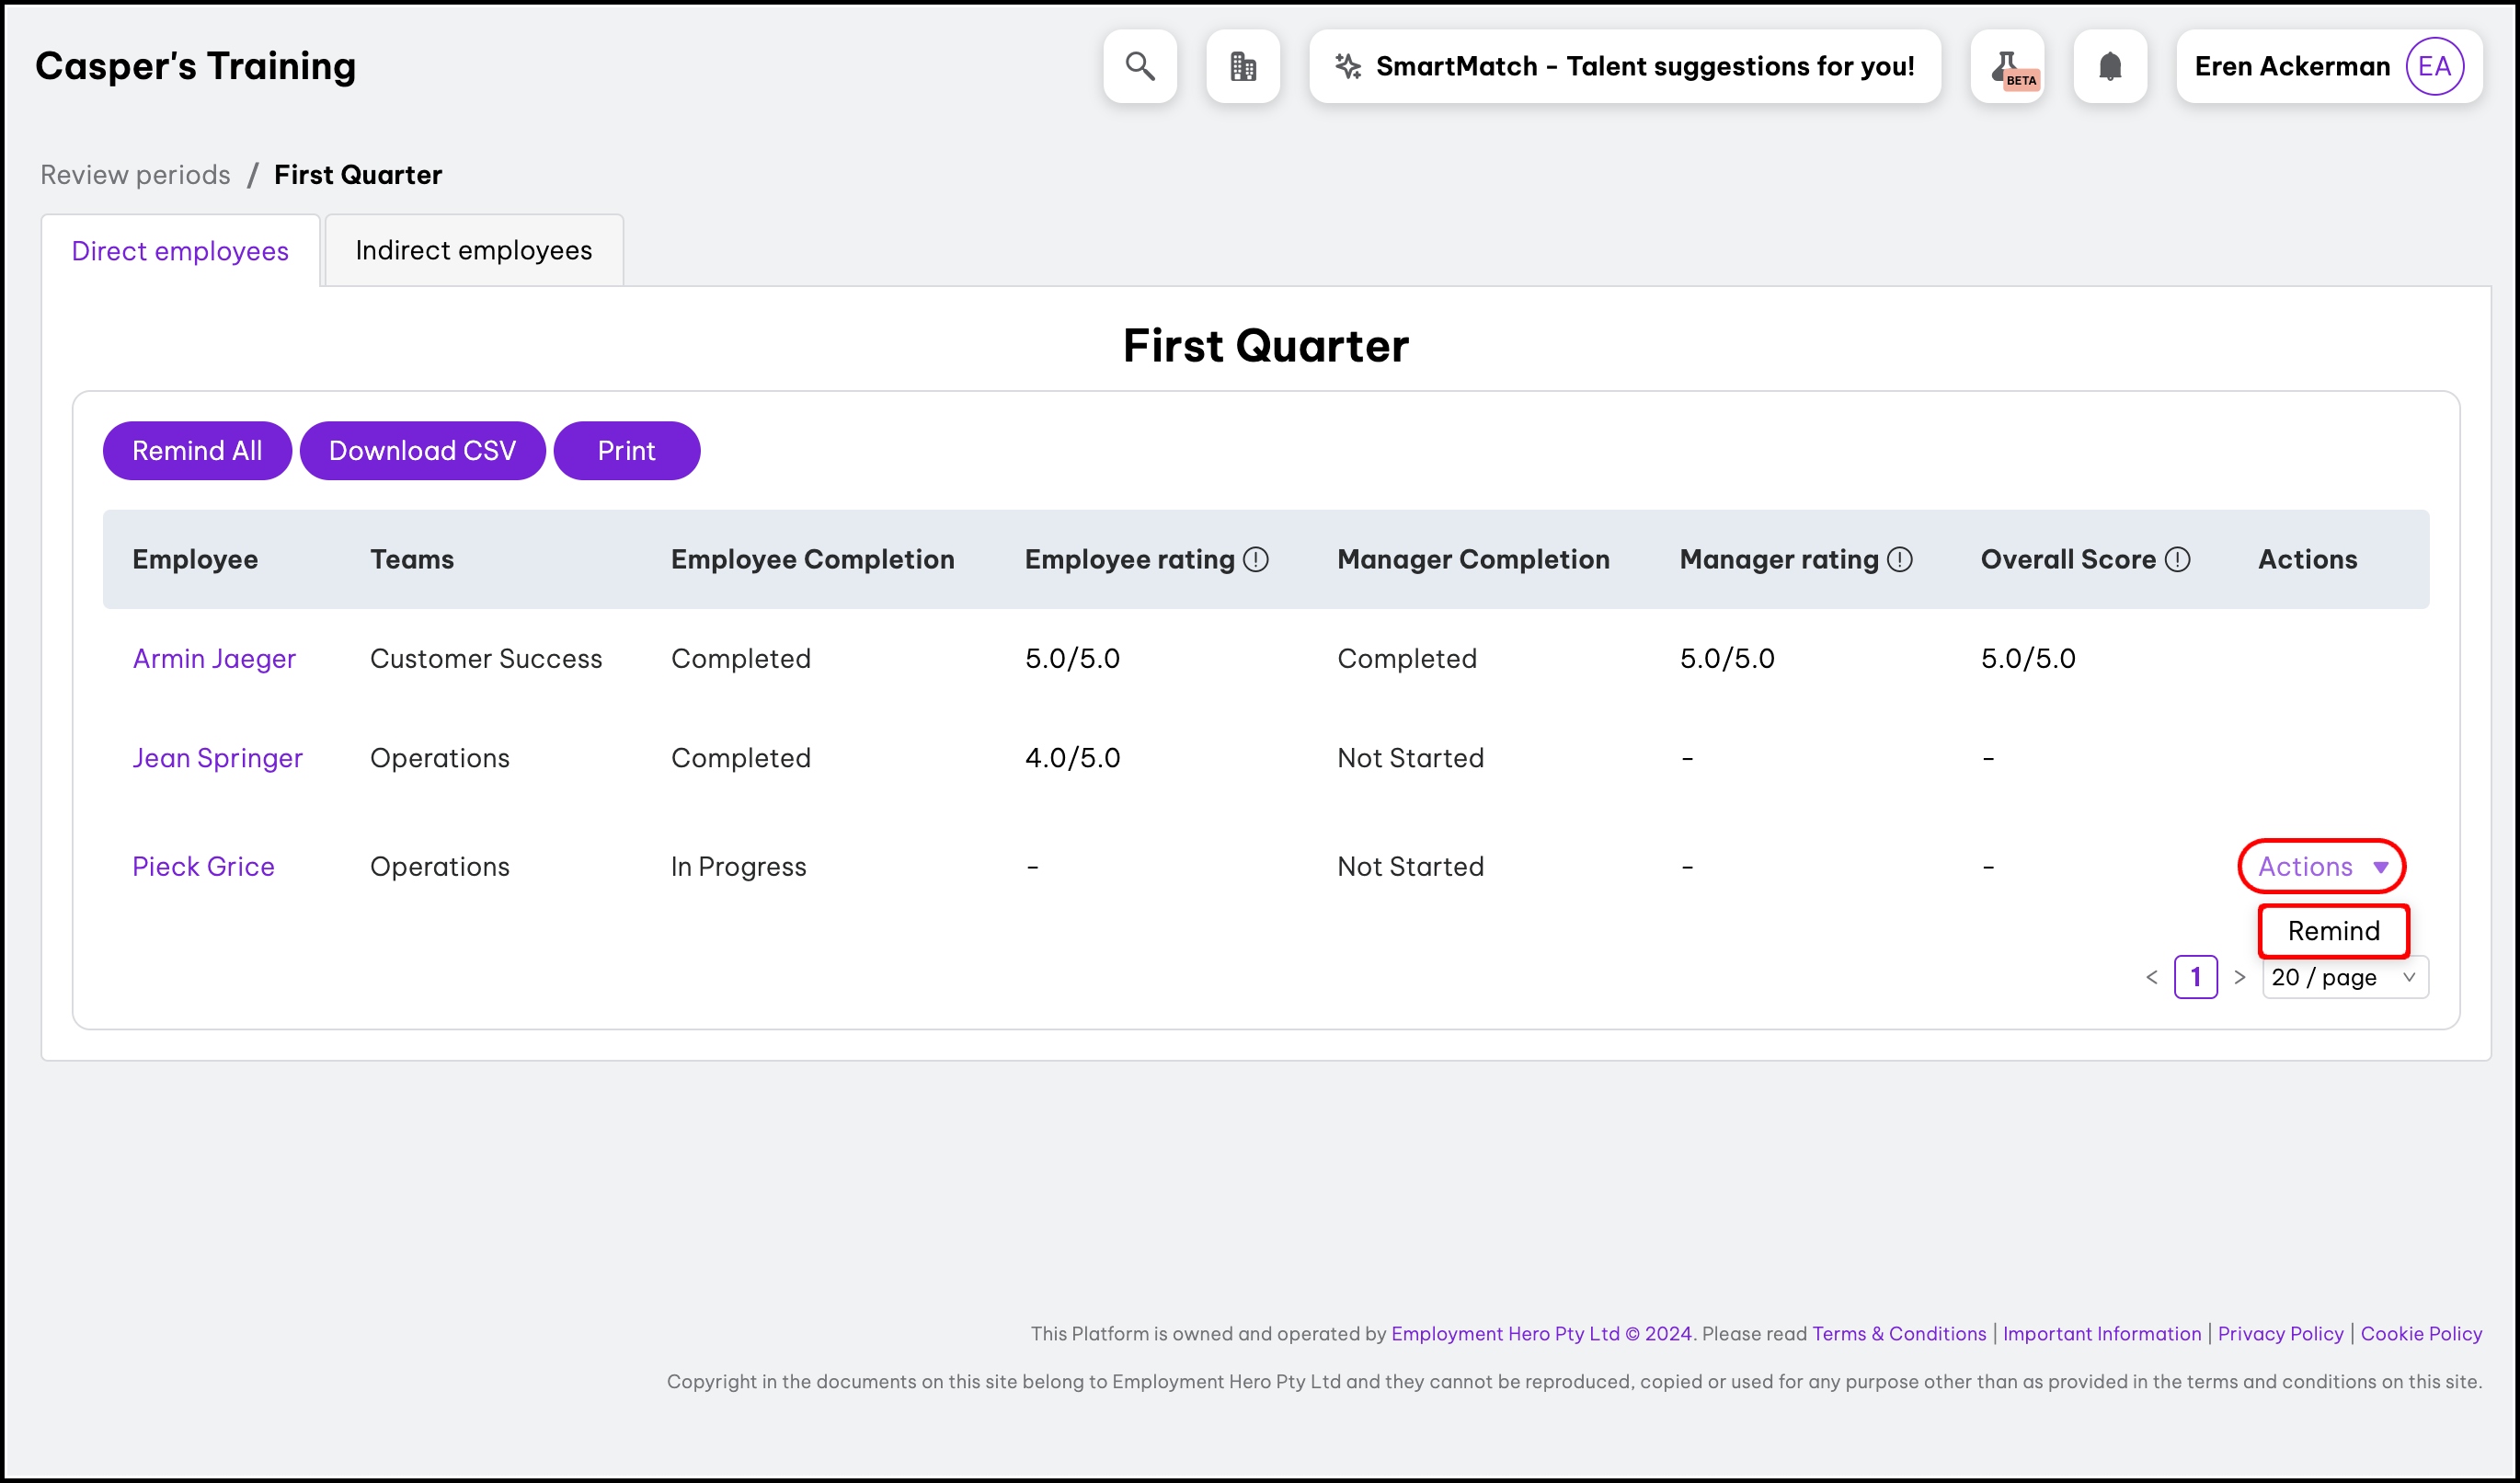Go to next page arrow
Screen dimensions: 2520x1483
point(2240,977)
